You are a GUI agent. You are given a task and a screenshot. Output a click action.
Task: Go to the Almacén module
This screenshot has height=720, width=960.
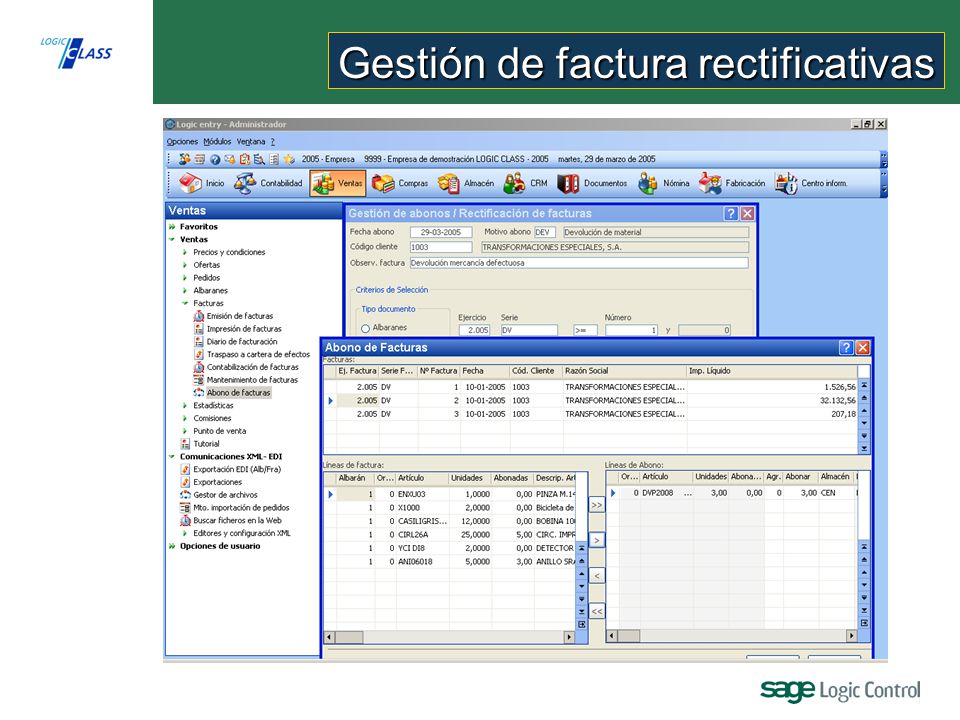pos(466,183)
